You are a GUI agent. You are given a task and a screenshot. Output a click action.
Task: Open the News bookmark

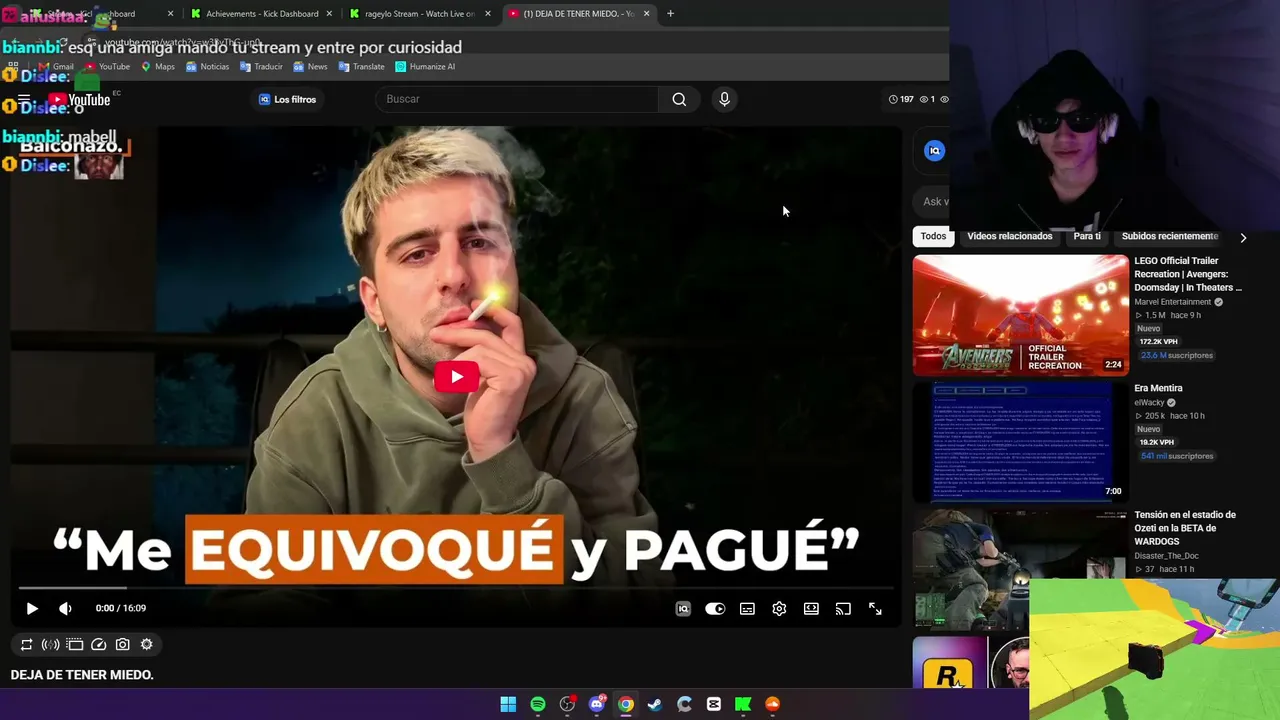tap(310, 67)
